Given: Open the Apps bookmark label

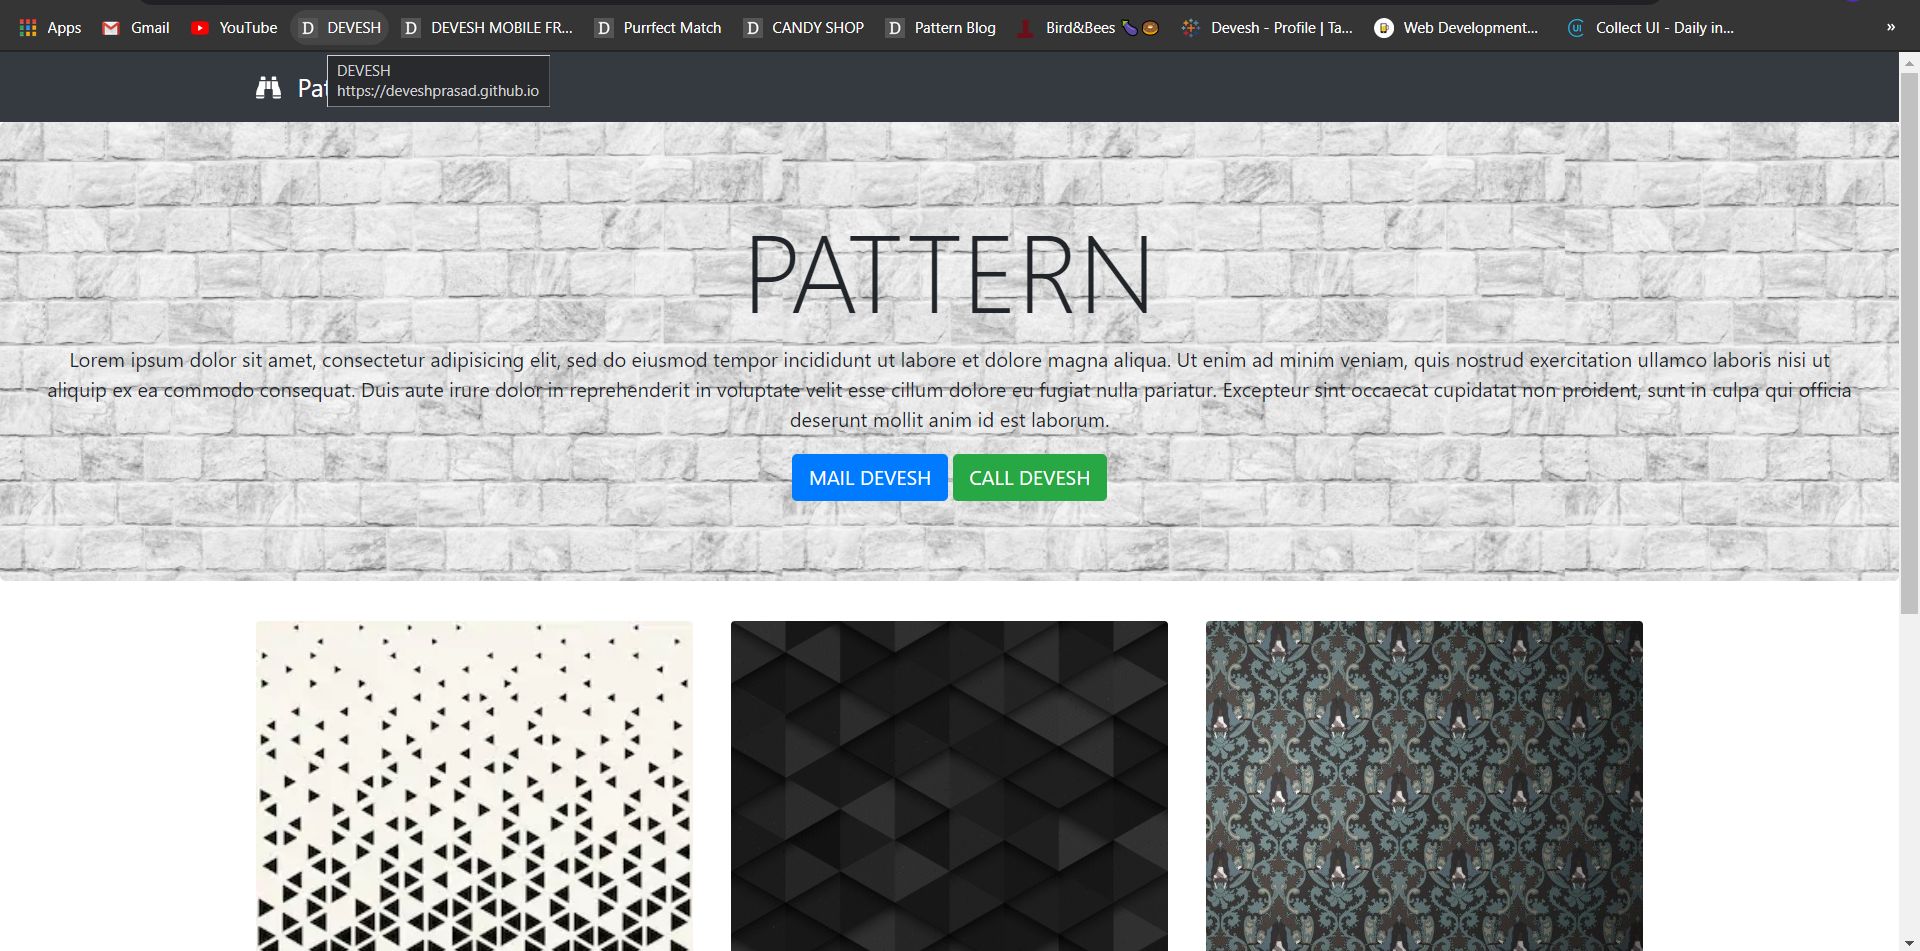Looking at the screenshot, I should (64, 28).
